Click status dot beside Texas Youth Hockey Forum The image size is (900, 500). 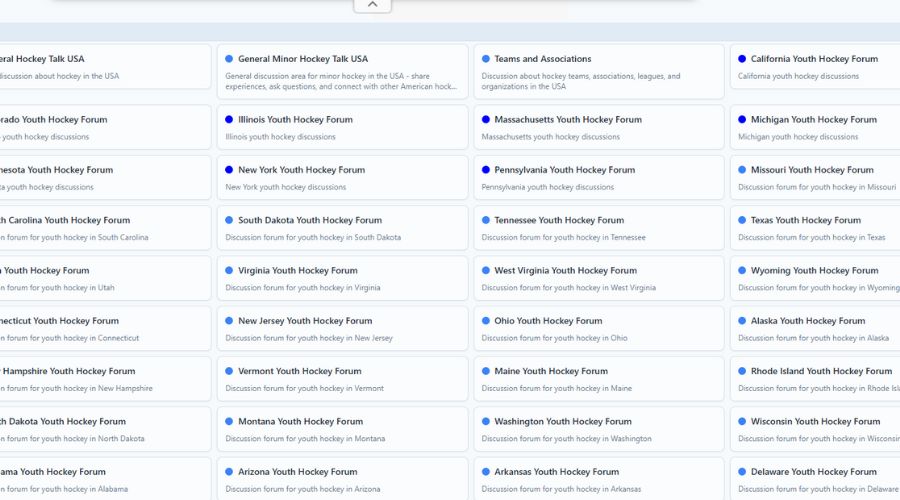[742, 220]
